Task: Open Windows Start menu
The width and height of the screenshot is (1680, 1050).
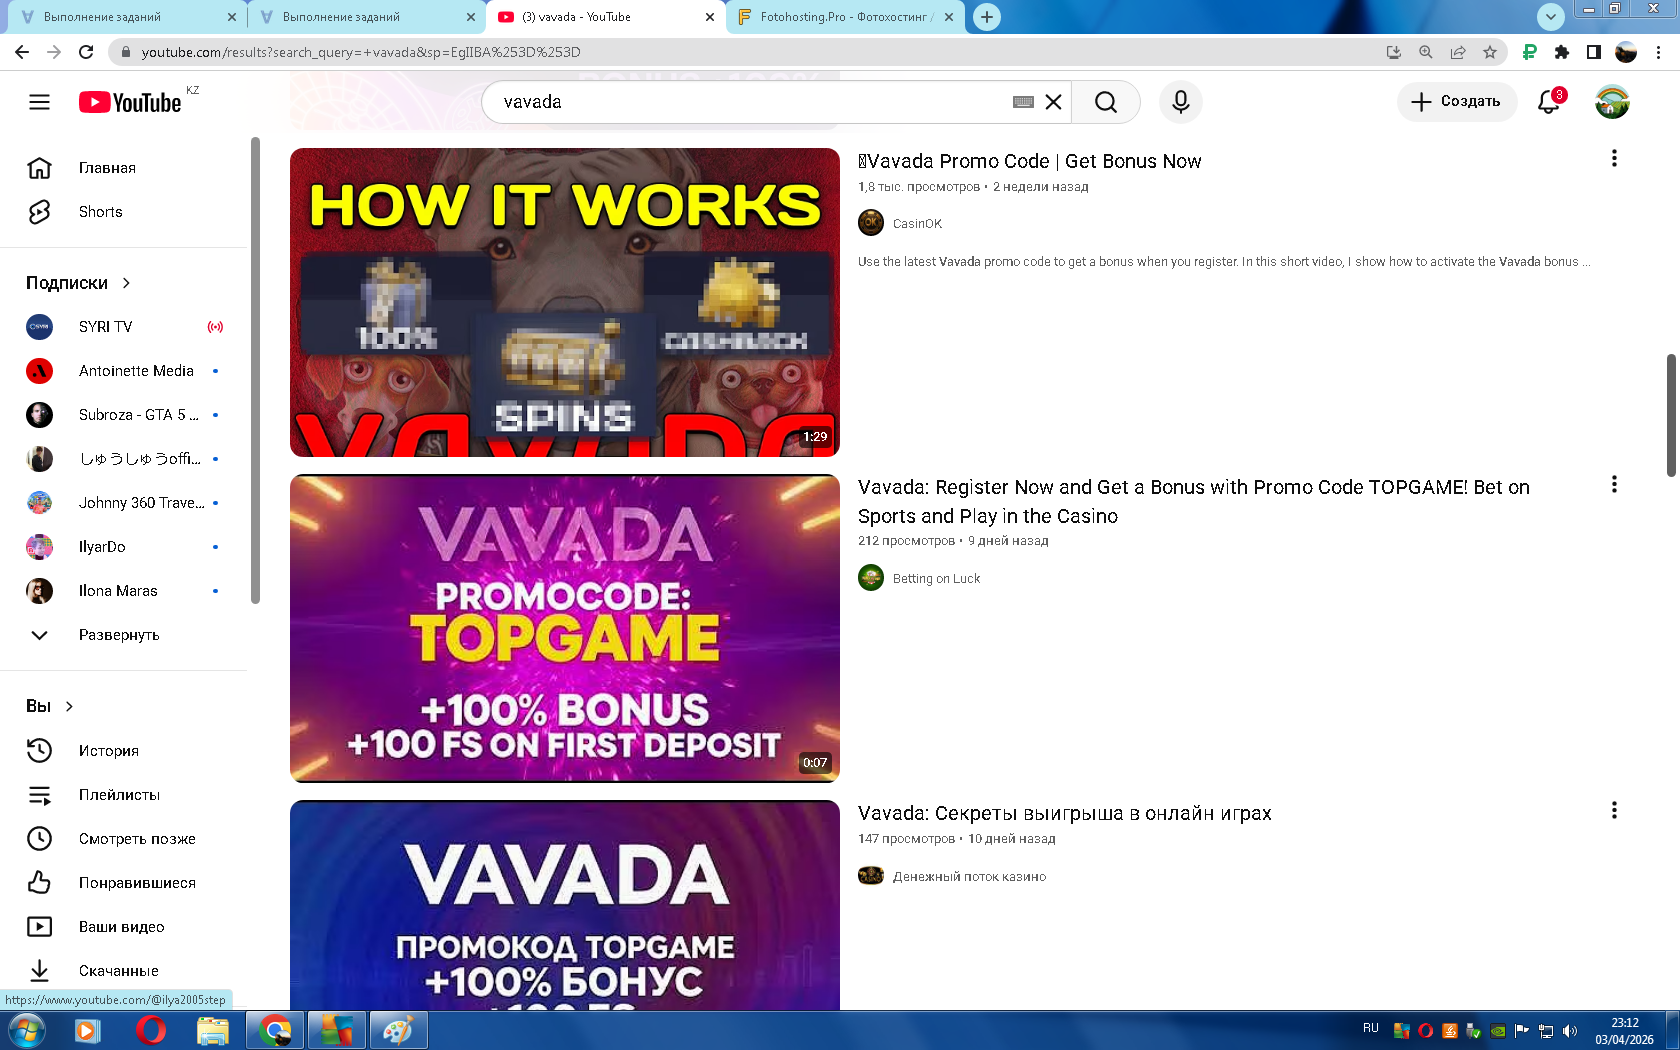Action: click(x=26, y=1030)
